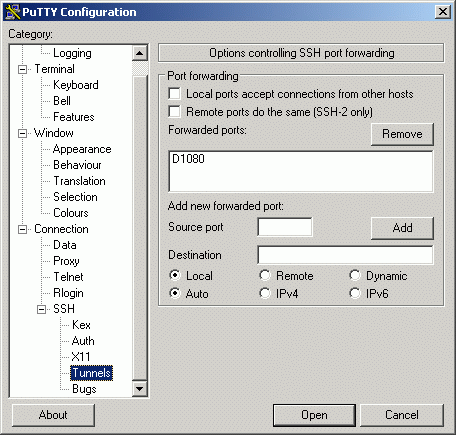Open the Auth settings category
The height and width of the screenshot is (435, 456).
(x=83, y=341)
